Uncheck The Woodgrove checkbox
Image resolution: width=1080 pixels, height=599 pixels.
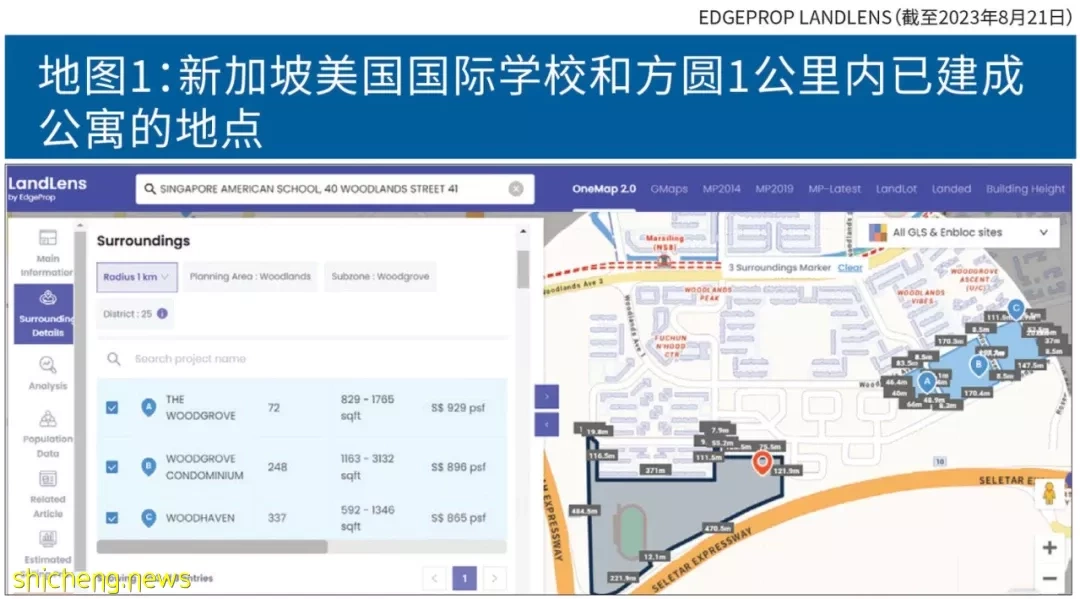[112, 408]
